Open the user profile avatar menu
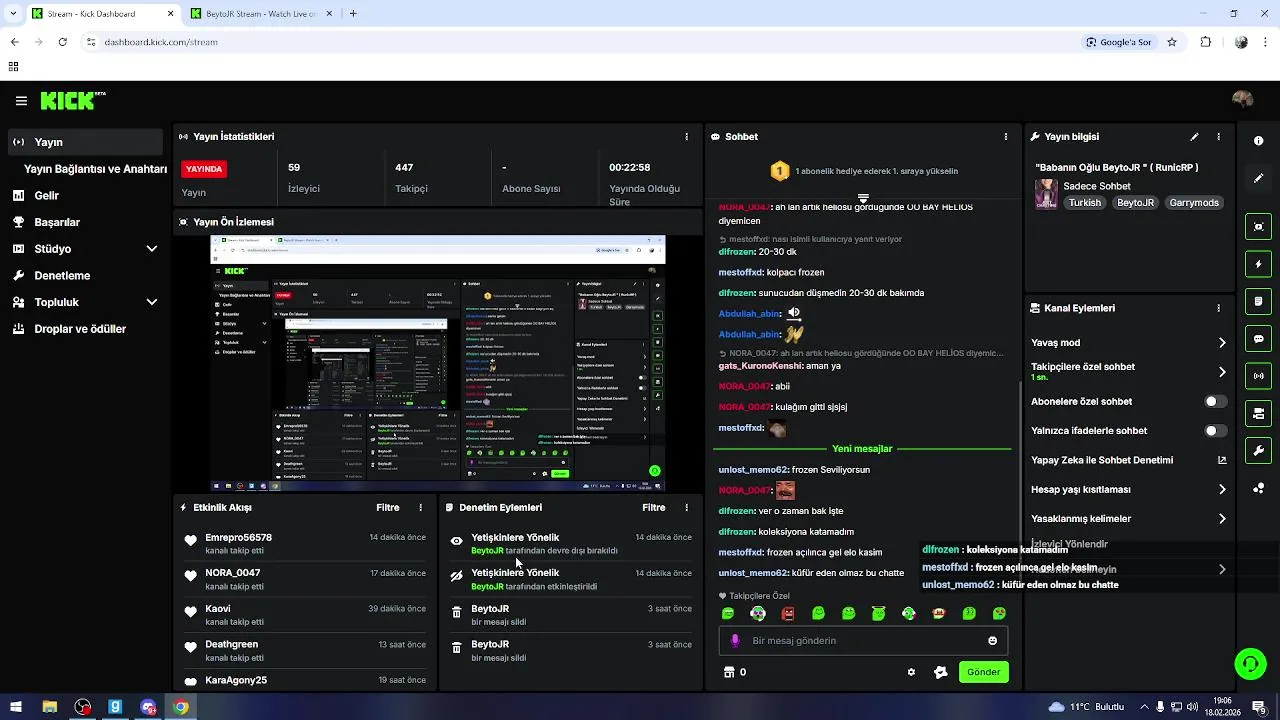The image size is (1280, 720). (1243, 100)
